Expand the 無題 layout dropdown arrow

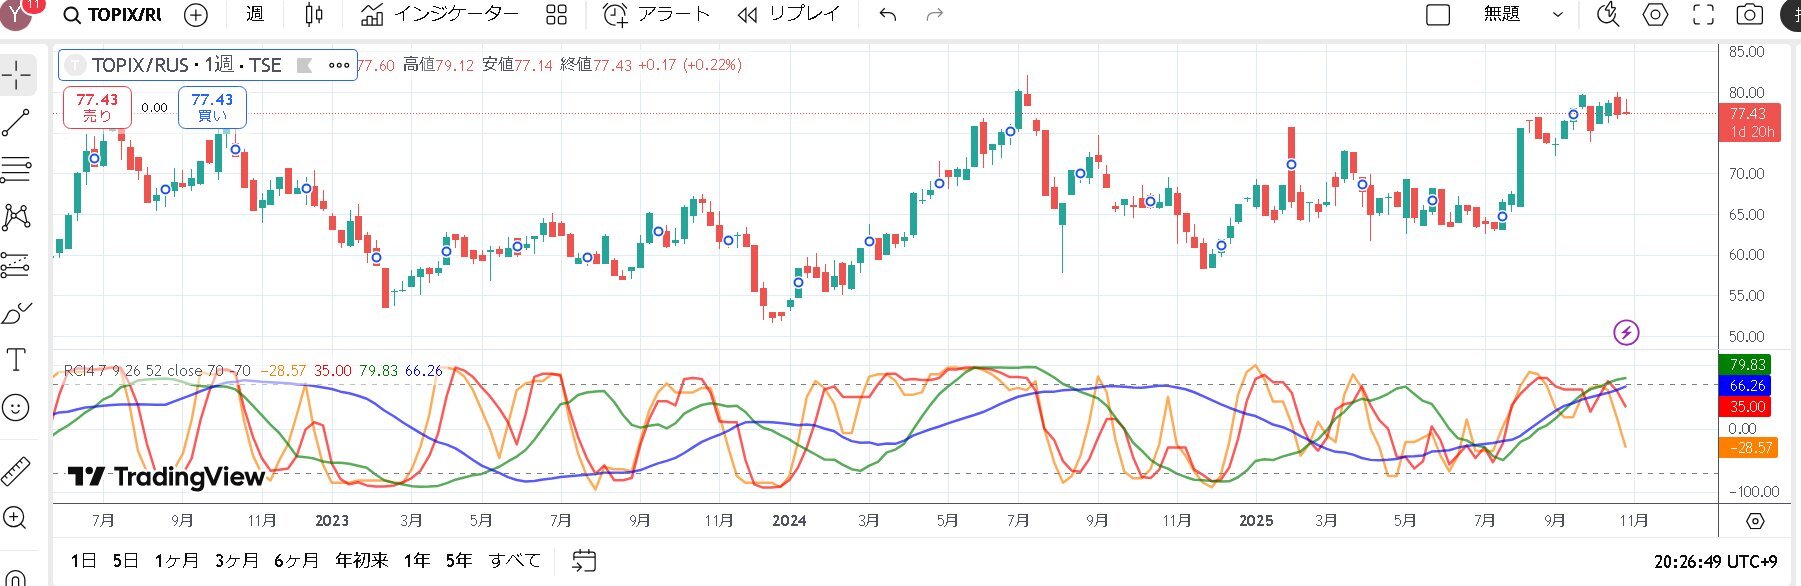(1557, 15)
